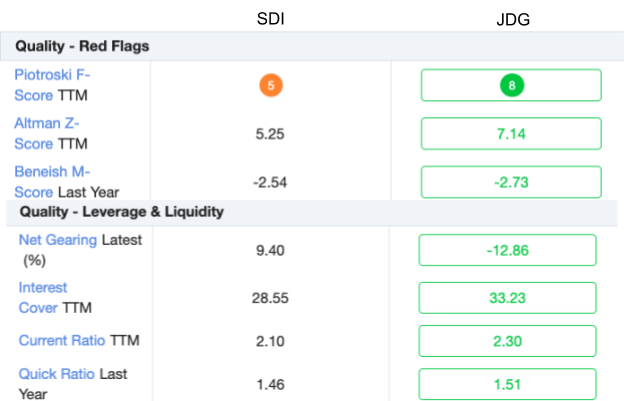Image resolution: width=624 pixels, height=401 pixels.
Task: Open the Quick Ratio link
Action: (57, 374)
